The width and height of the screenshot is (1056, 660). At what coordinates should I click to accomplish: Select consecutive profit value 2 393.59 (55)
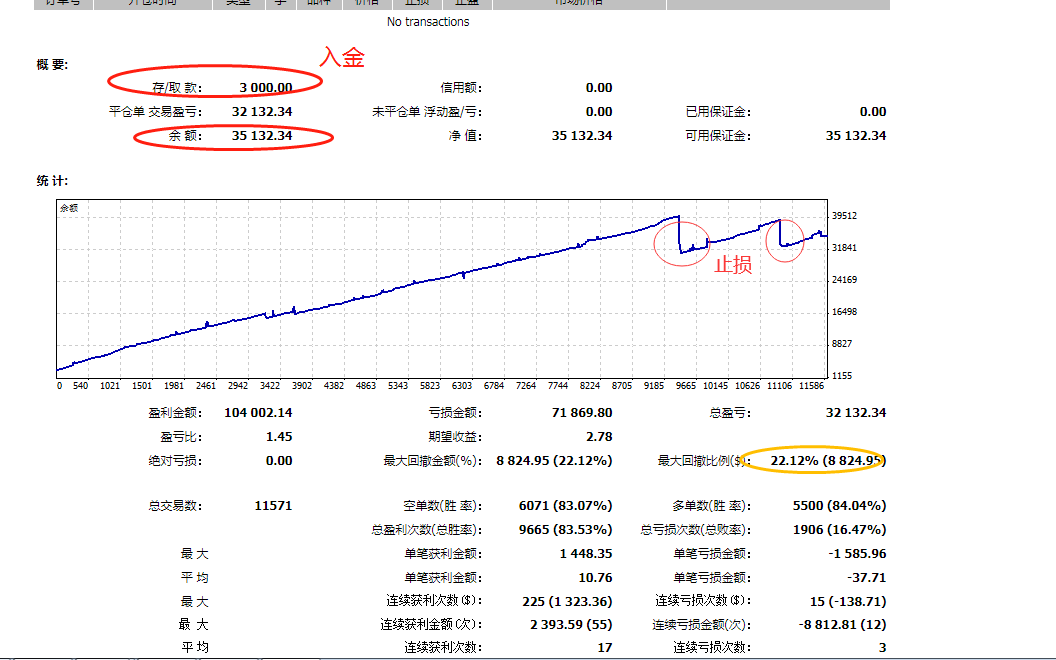tap(571, 625)
